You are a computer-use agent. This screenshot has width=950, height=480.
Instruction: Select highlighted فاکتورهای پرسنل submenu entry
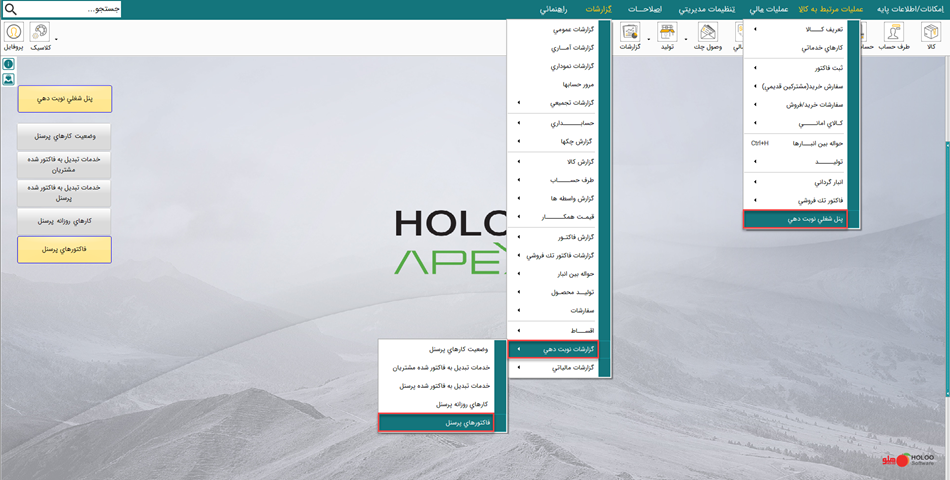pos(436,422)
